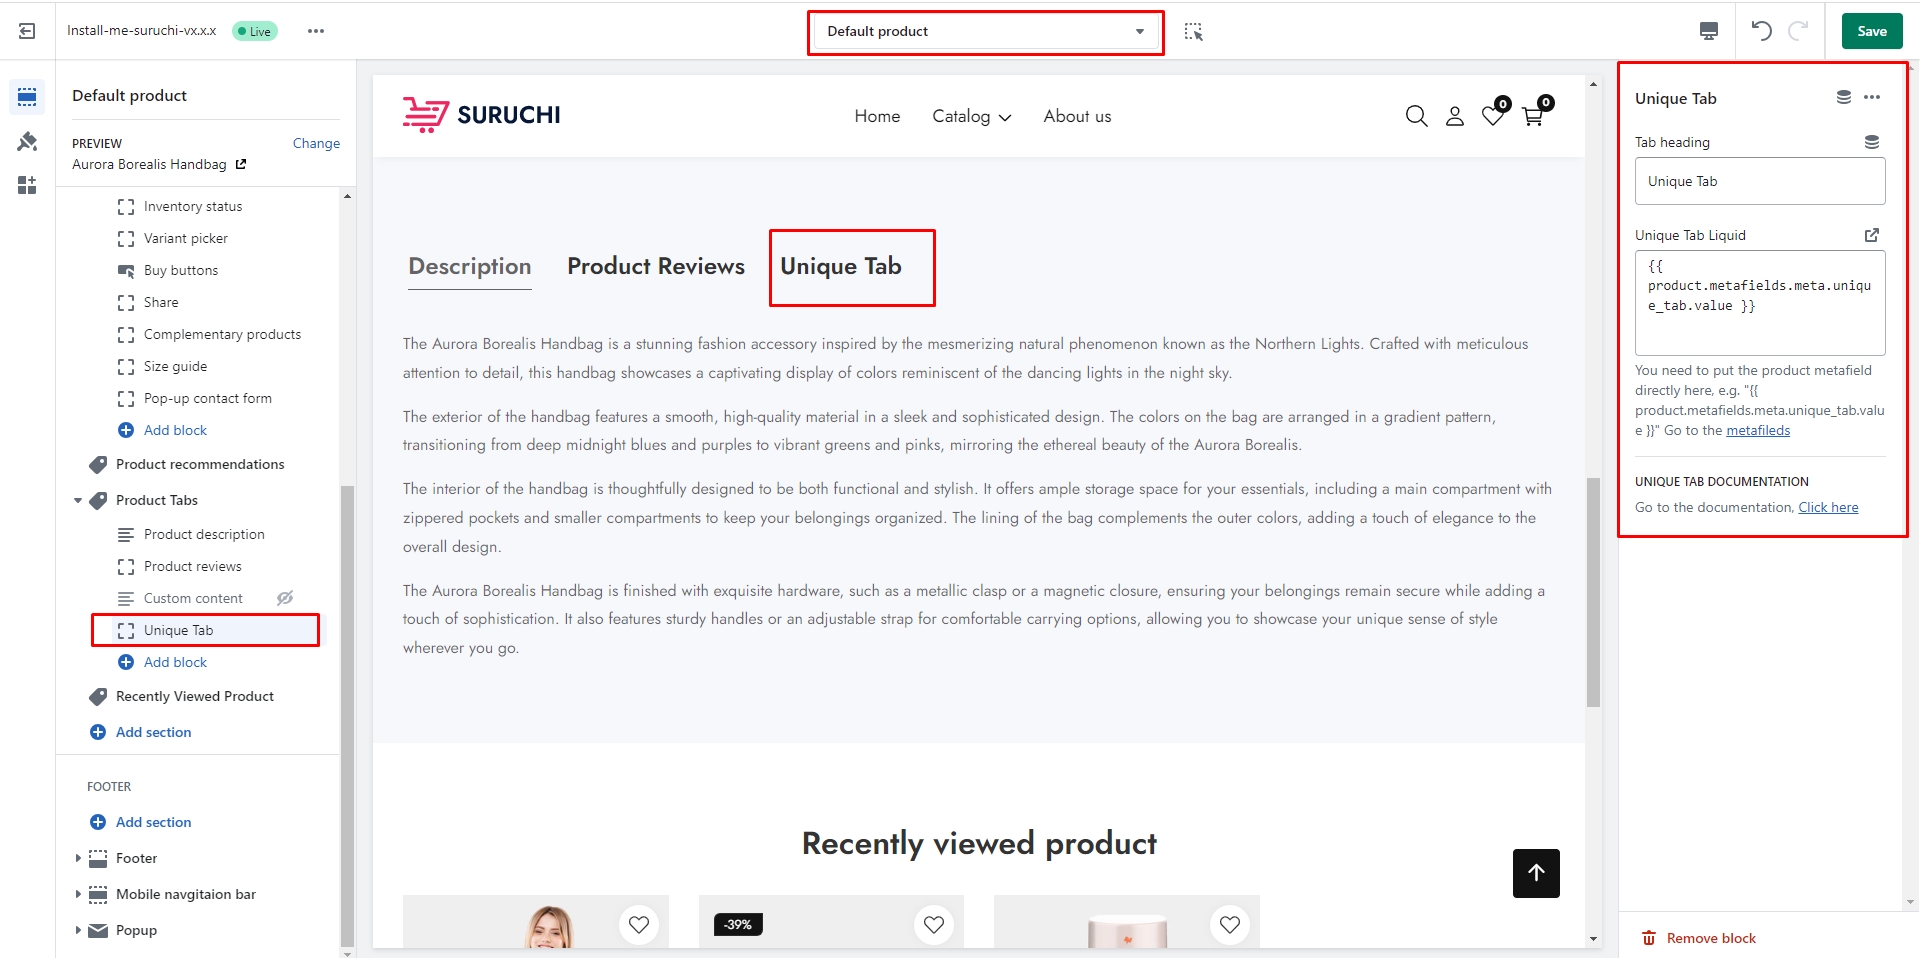Open the metafields link

[1757, 431]
